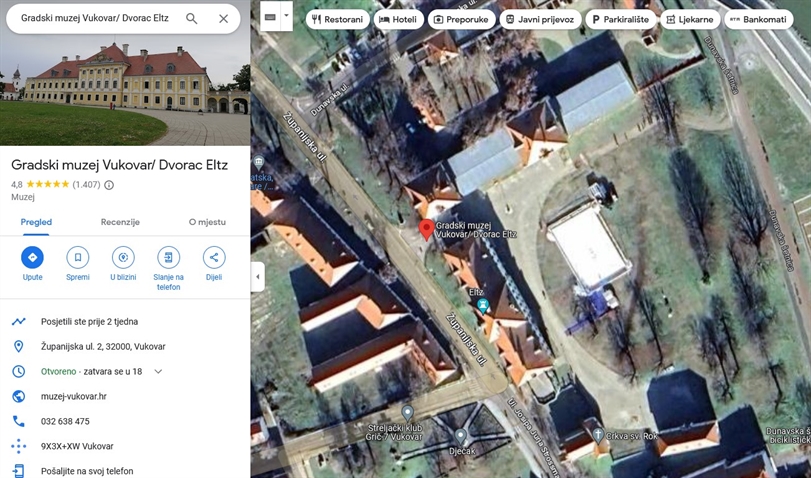Click the place title Gradski muzej Vukovar/ Dvorac Eltz
The width and height of the screenshot is (811, 478).
(119, 165)
